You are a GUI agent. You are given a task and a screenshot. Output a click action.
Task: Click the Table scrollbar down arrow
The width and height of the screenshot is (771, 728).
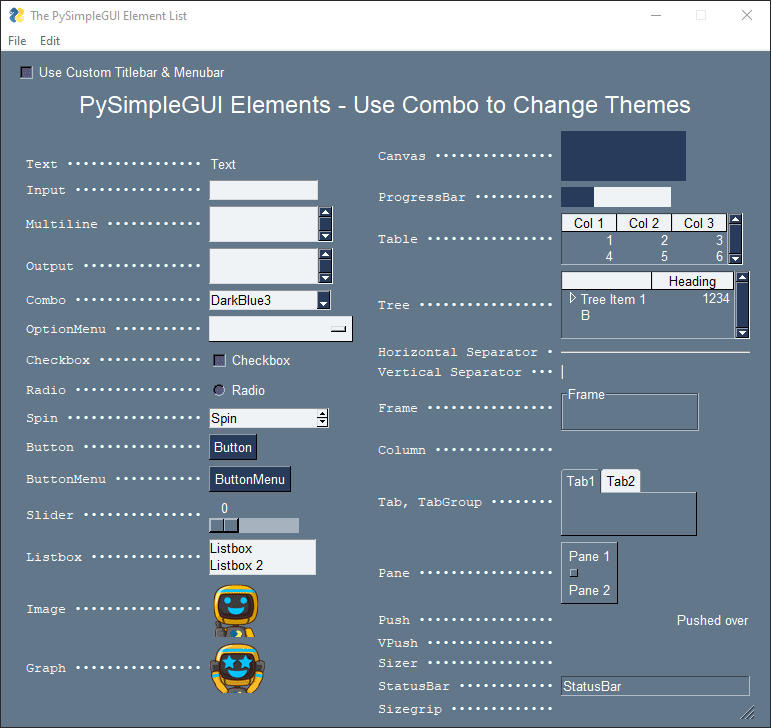[735, 259]
